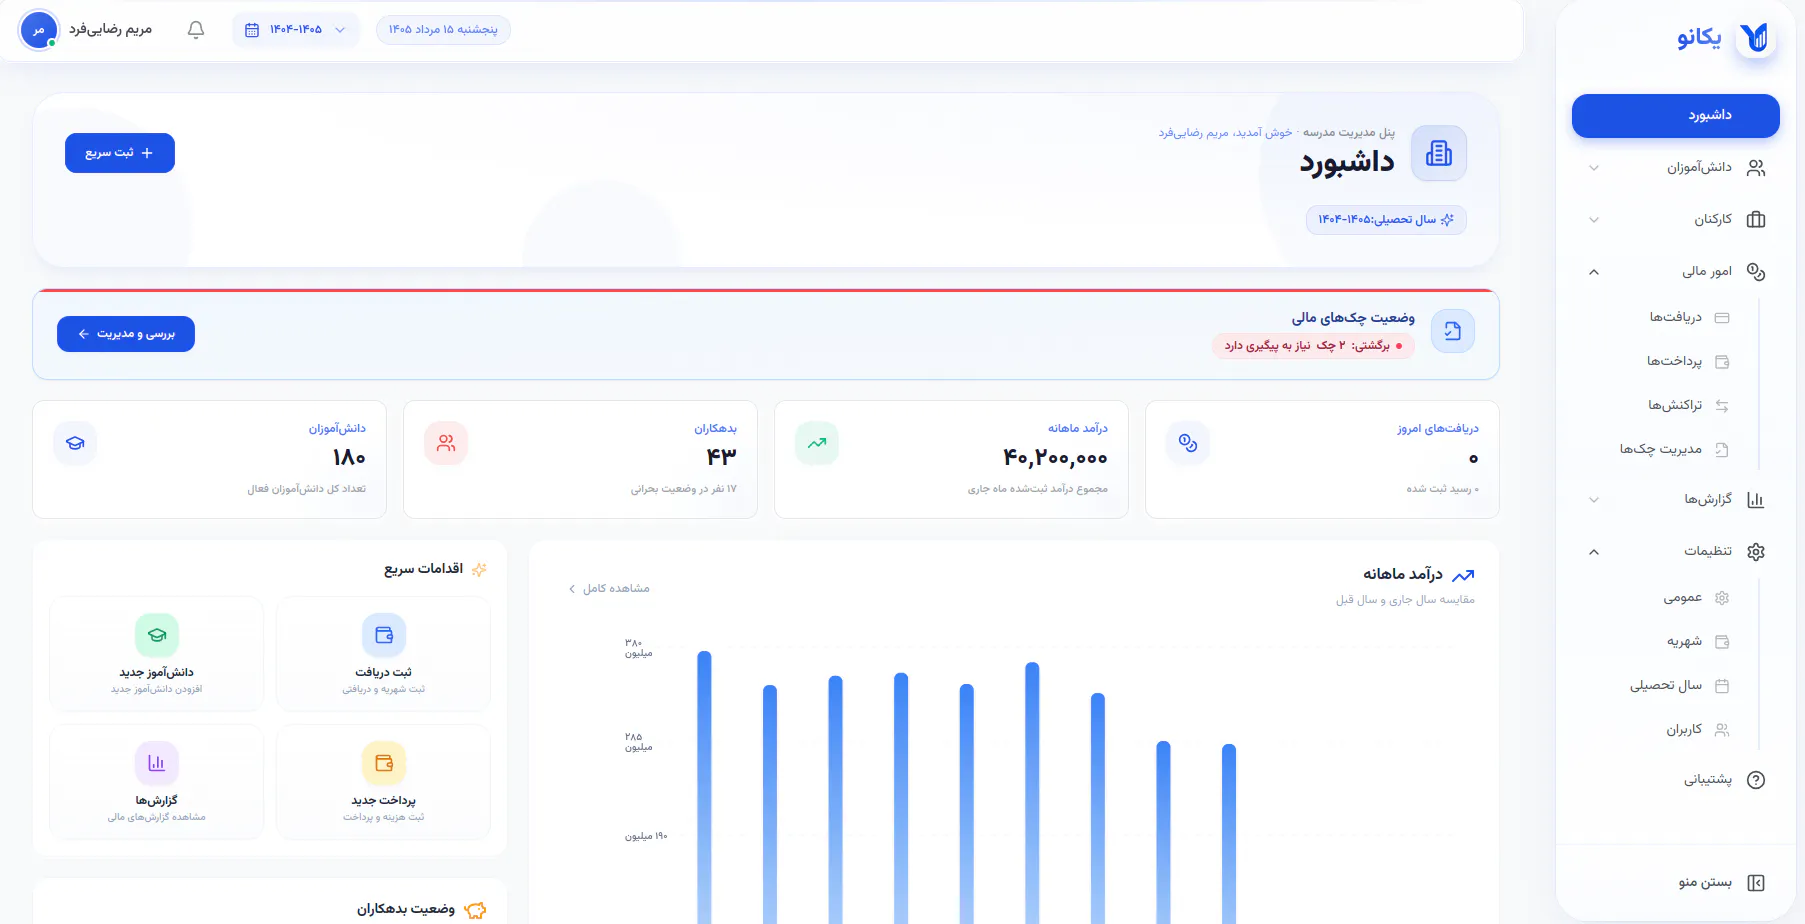This screenshot has width=1805, height=924.
Task: Open the Transactions (تراکنش‌ها) submenu item
Action: coord(1676,406)
